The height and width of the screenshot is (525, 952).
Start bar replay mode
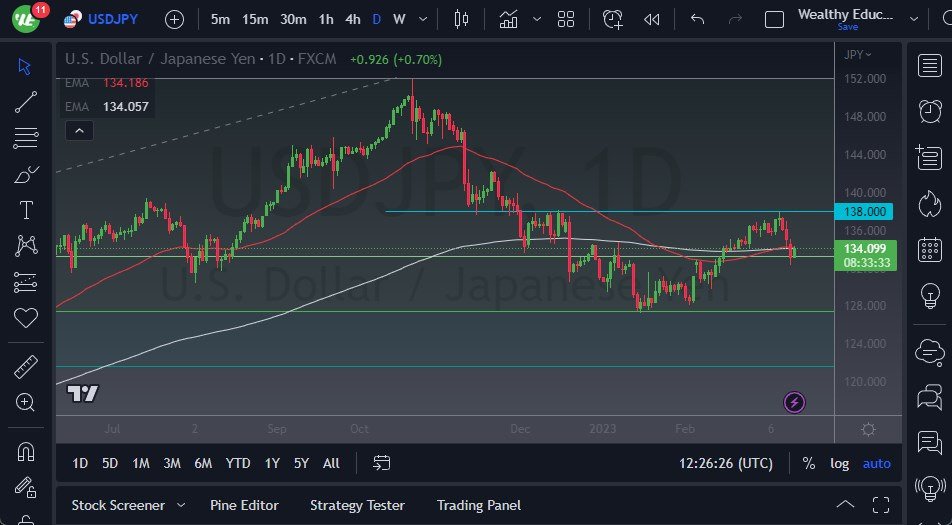[652, 19]
